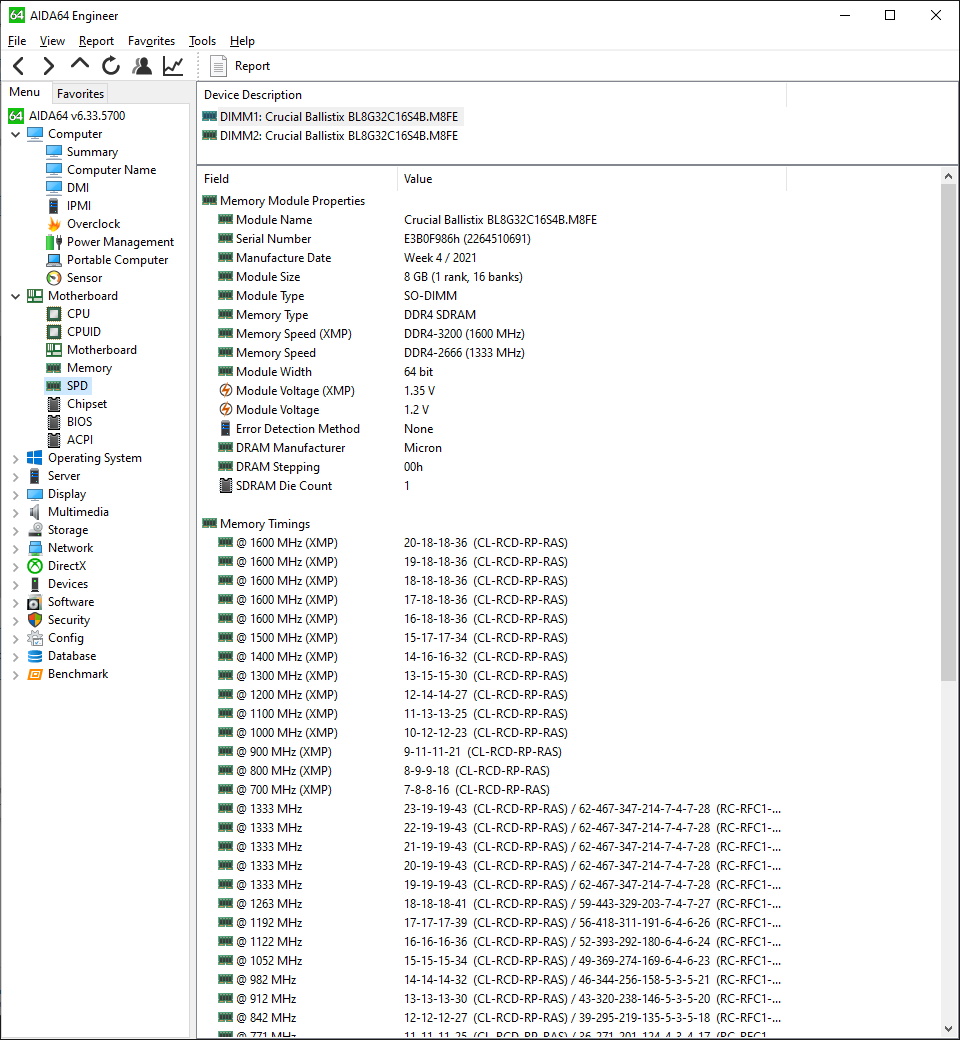The width and height of the screenshot is (960, 1040).
Task: Click the Motherboard sub-item board icon
Action: 54,350
